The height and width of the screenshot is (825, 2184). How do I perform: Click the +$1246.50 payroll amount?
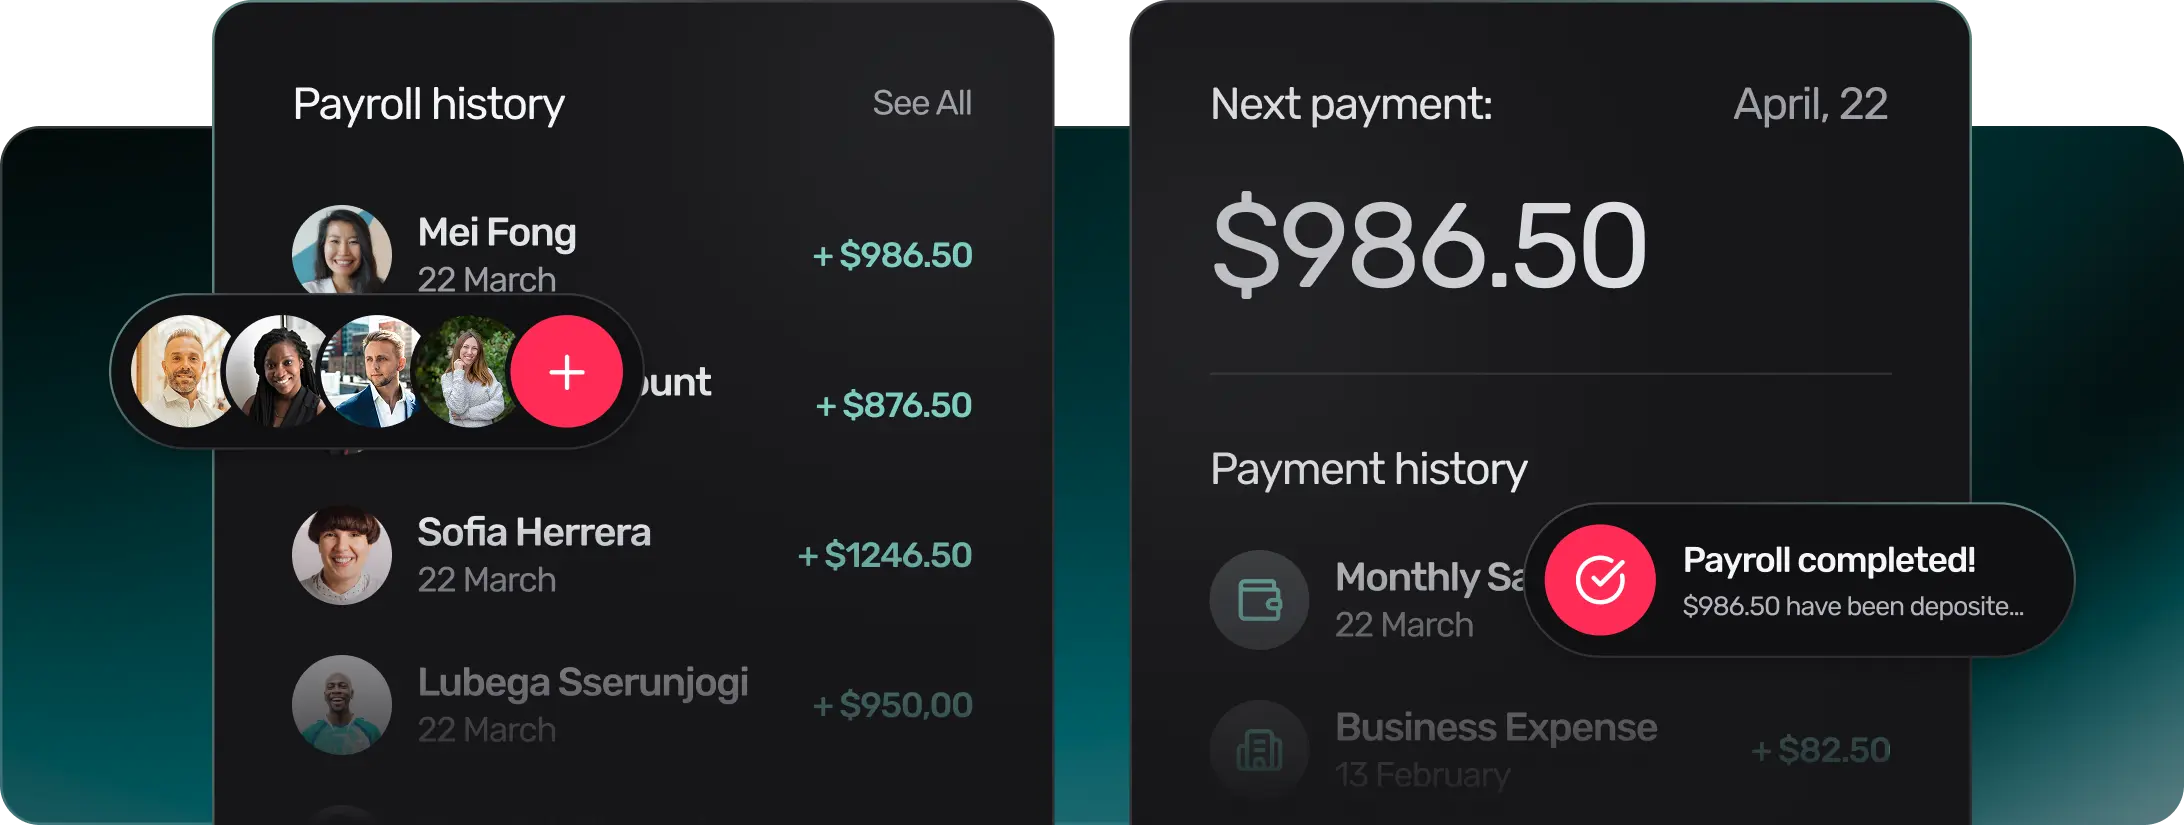point(884,555)
